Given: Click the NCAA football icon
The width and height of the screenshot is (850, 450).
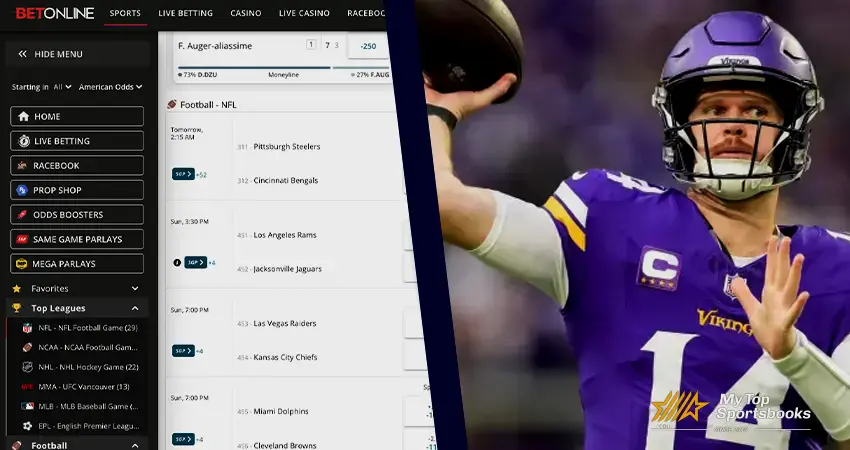Looking at the screenshot, I should [27, 348].
